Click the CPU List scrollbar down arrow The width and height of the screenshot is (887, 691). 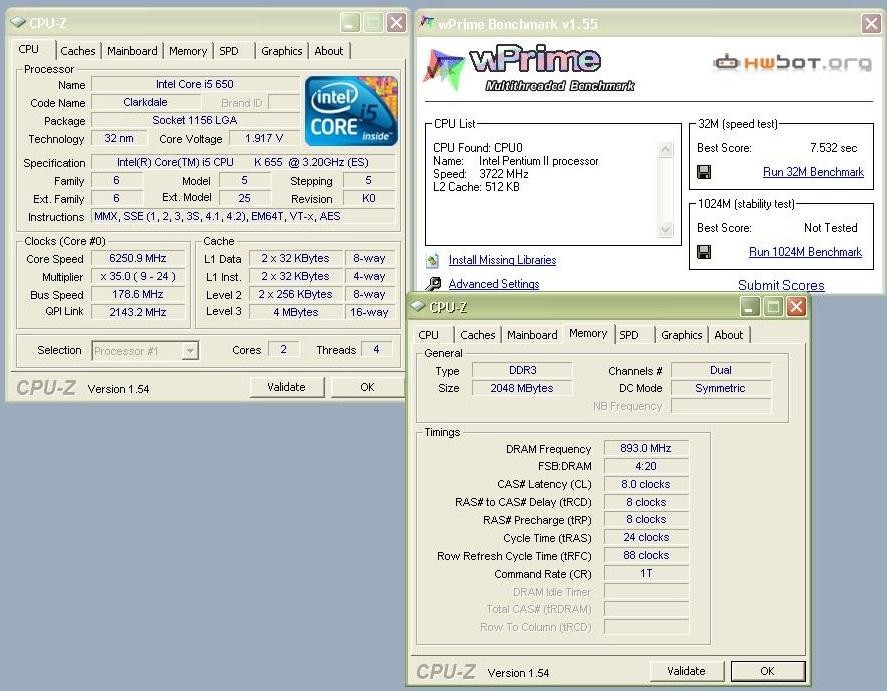pos(666,229)
